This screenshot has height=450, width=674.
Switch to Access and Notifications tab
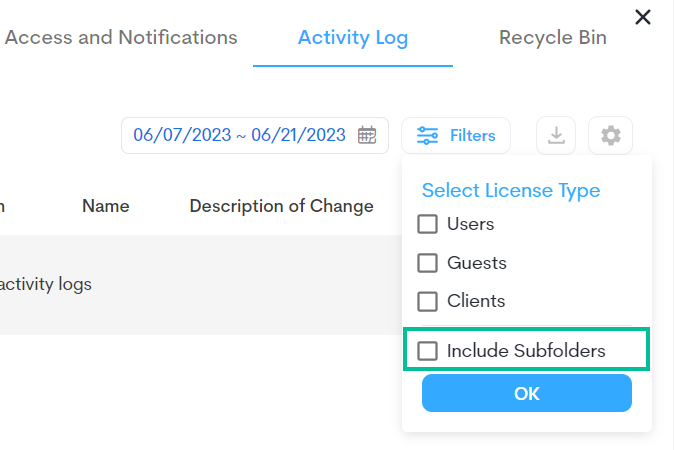pos(121,38)
